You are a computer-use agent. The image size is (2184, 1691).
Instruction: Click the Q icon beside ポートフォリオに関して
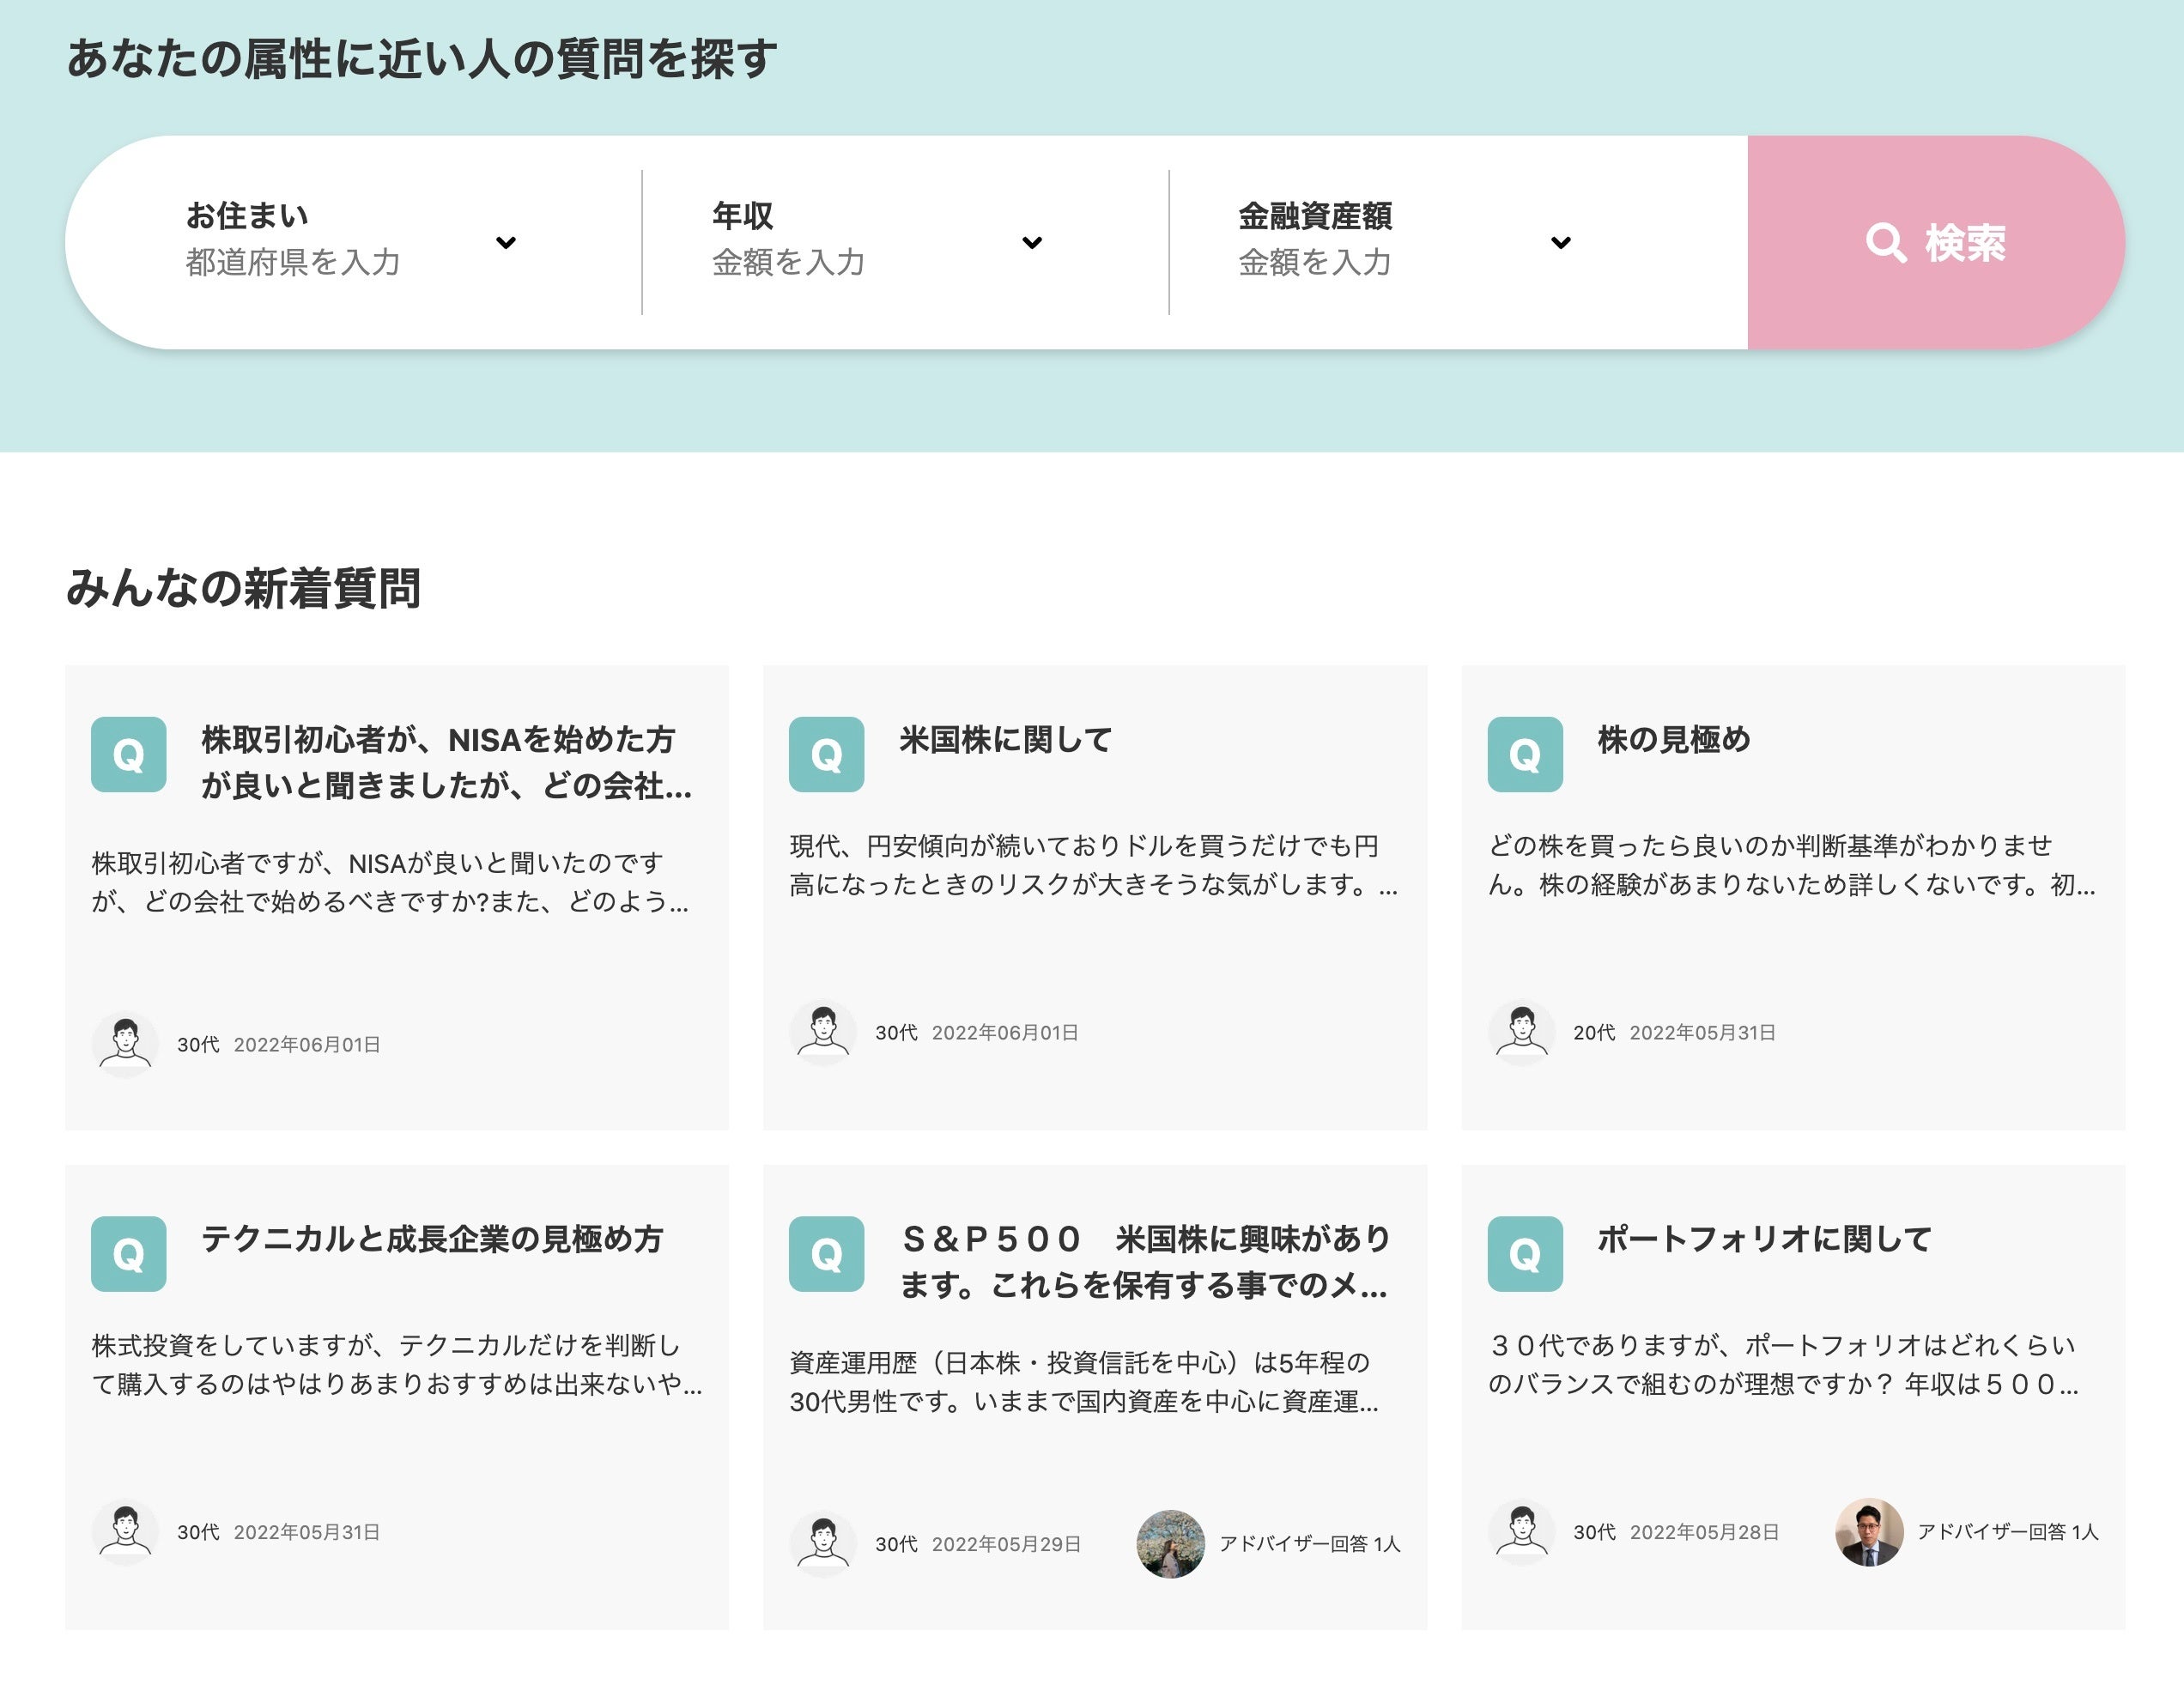(x=1524, y=1253)
